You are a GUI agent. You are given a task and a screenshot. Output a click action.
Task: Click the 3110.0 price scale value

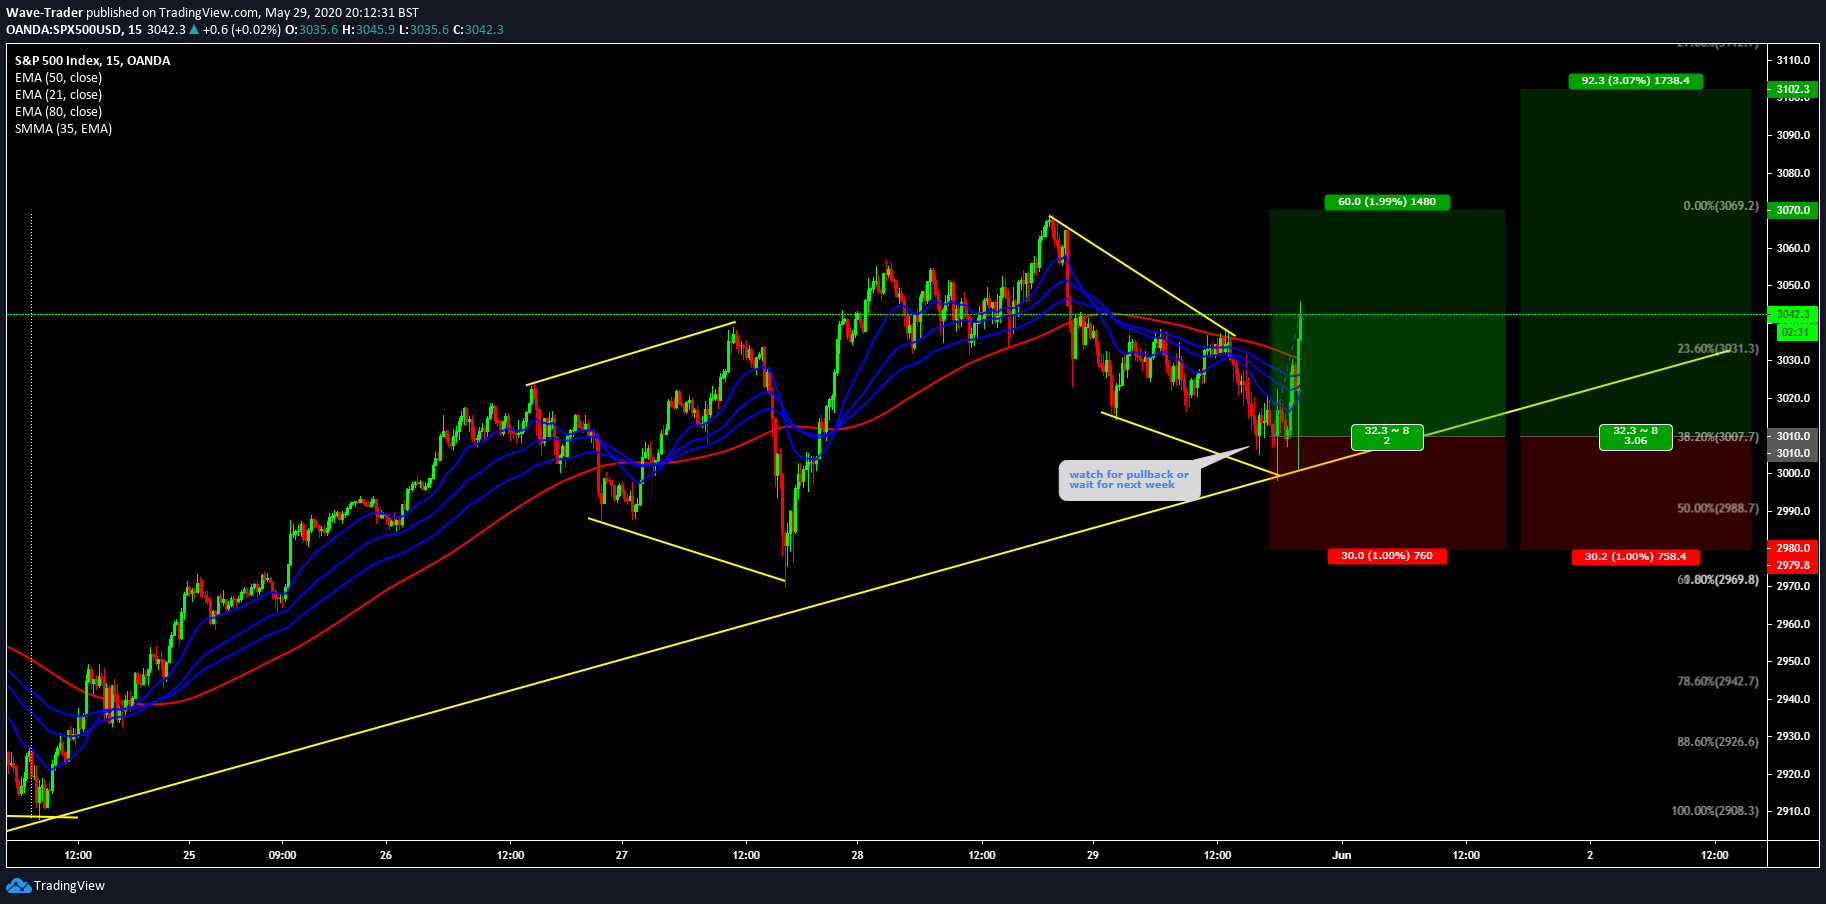1794,61
